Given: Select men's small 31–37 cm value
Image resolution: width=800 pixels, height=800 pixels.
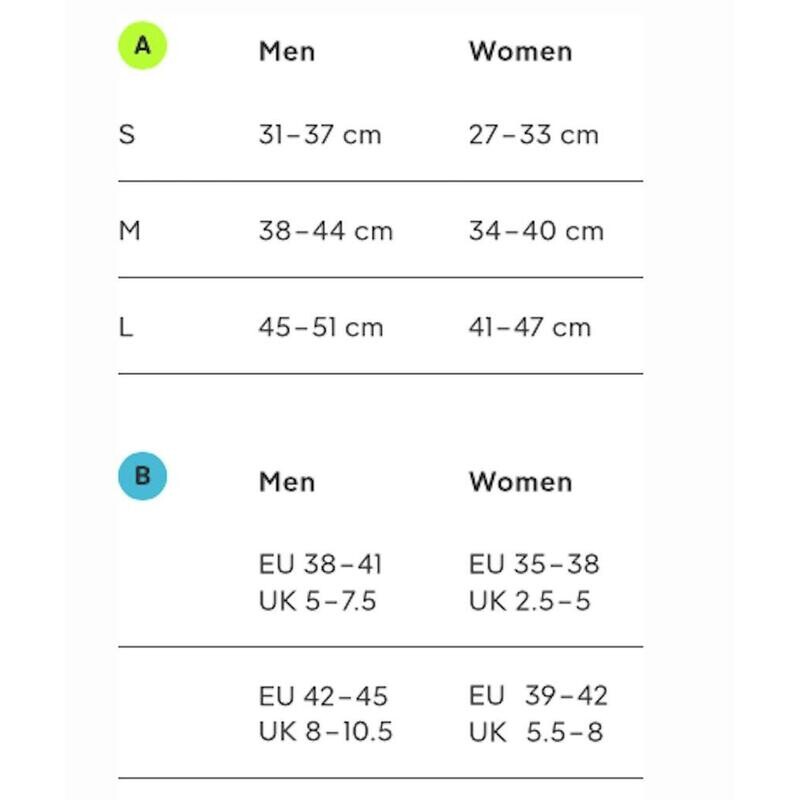Looking at the screenshot, I should tap(320, 135).
